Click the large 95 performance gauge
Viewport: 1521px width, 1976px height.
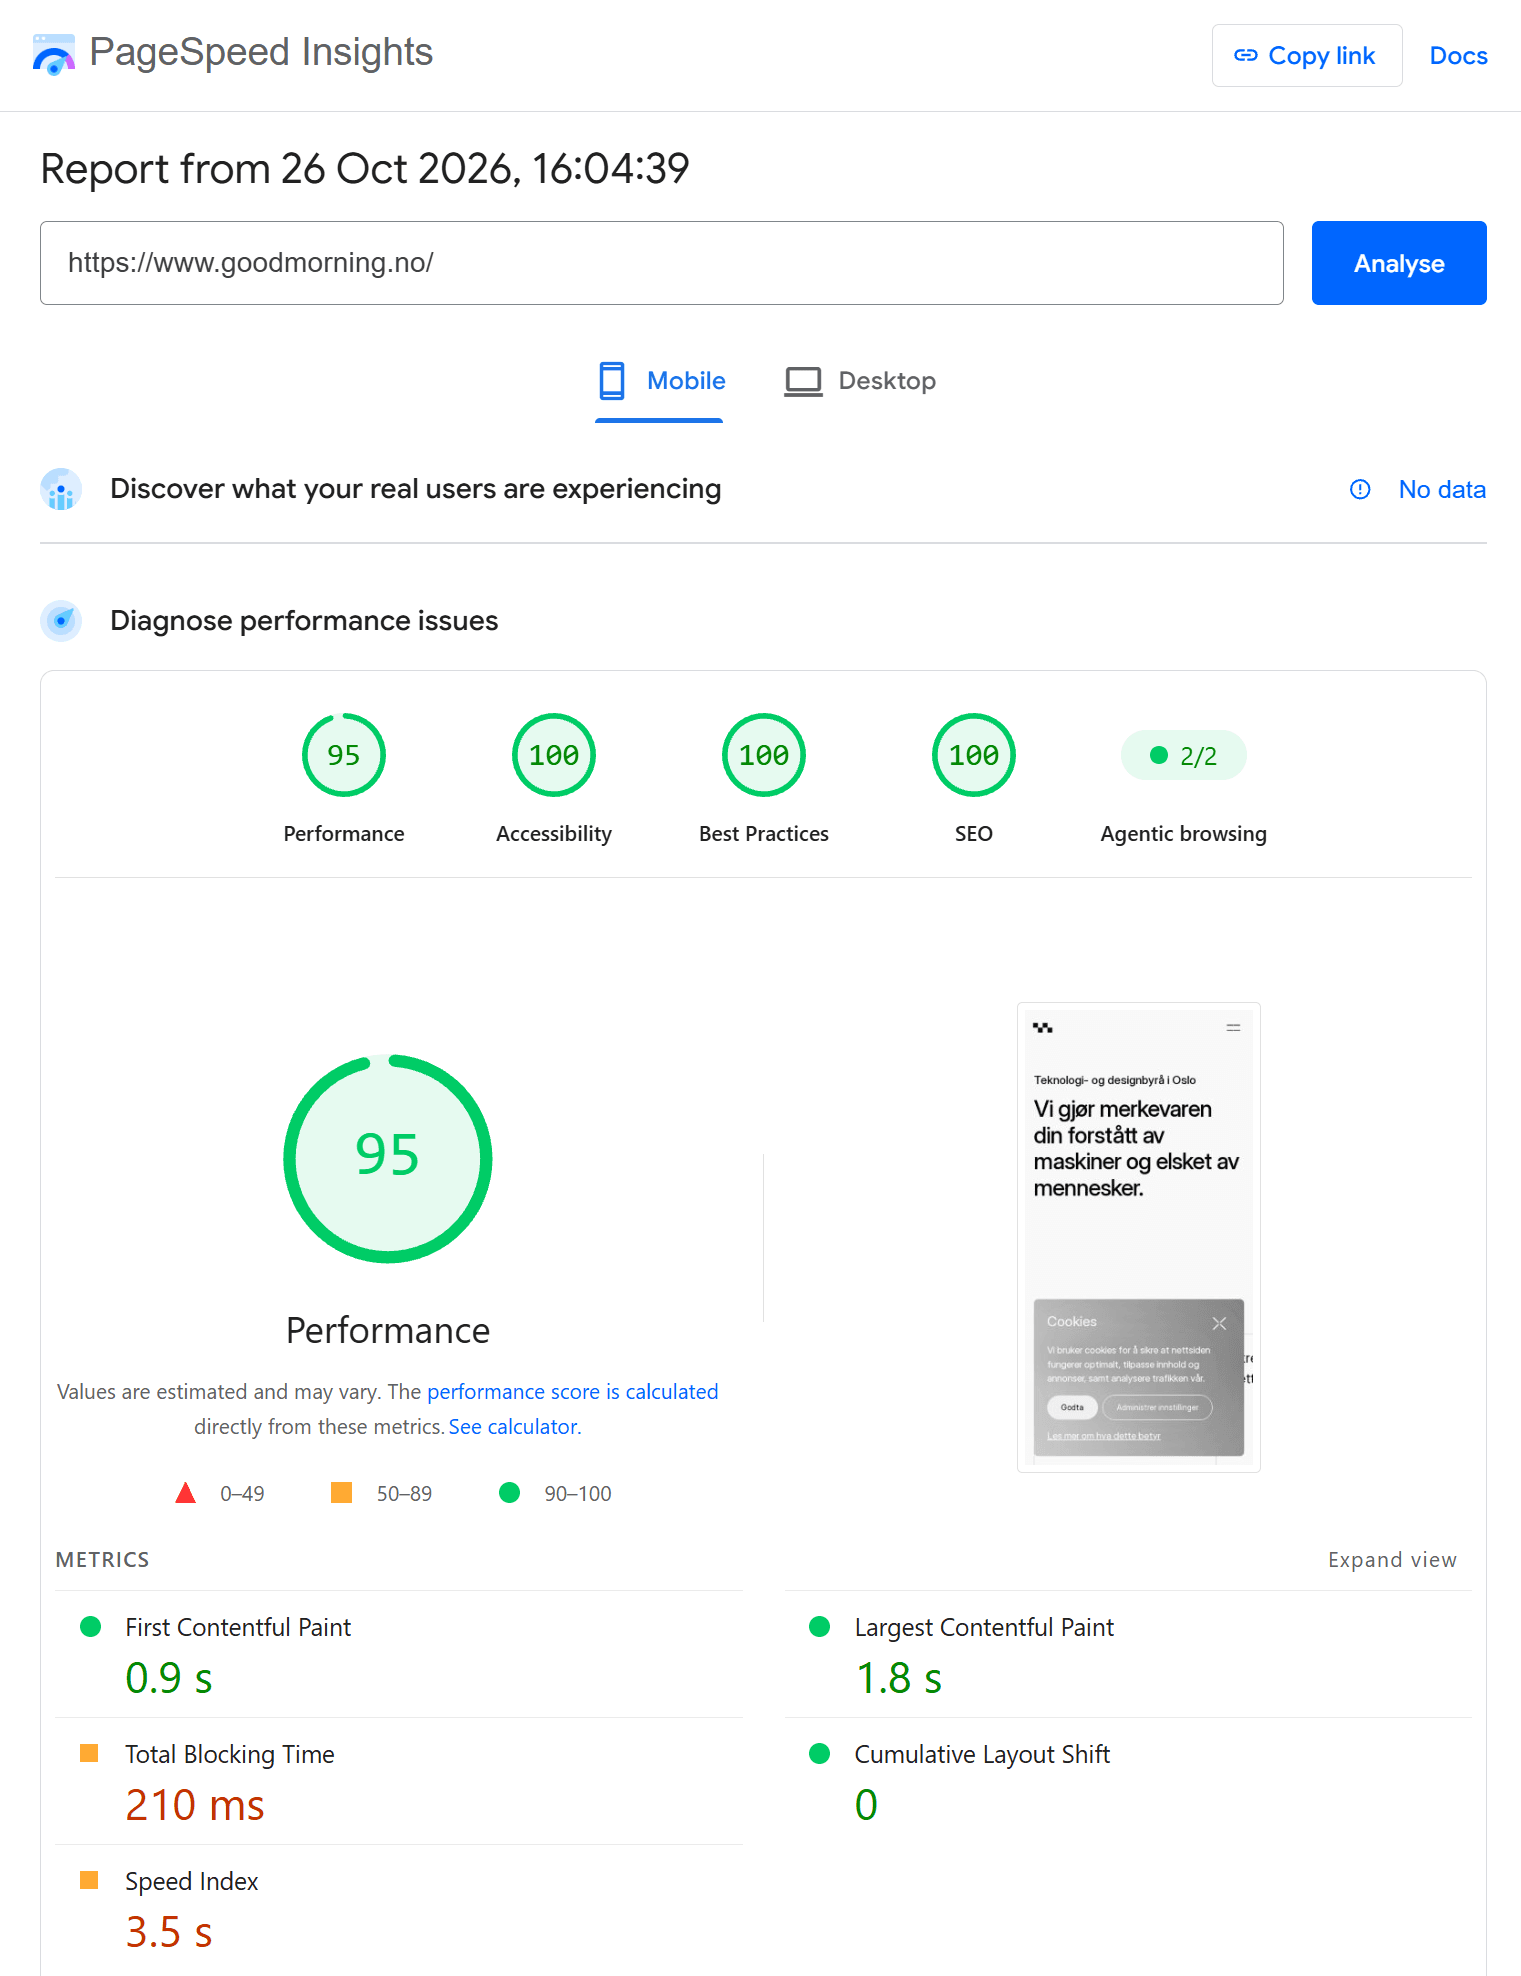[x=388, y=1159]
